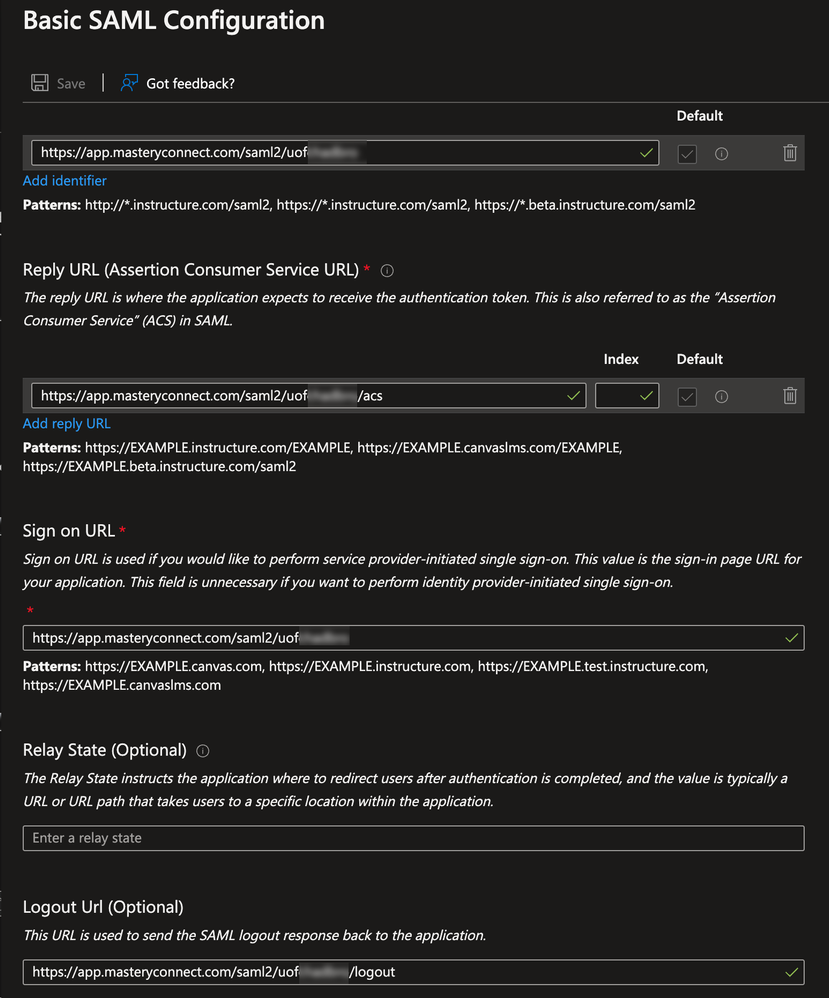This screenshot has height=998, width=829.
Task: Click the Sign on URL input field
Action: [x=400, y=637]
